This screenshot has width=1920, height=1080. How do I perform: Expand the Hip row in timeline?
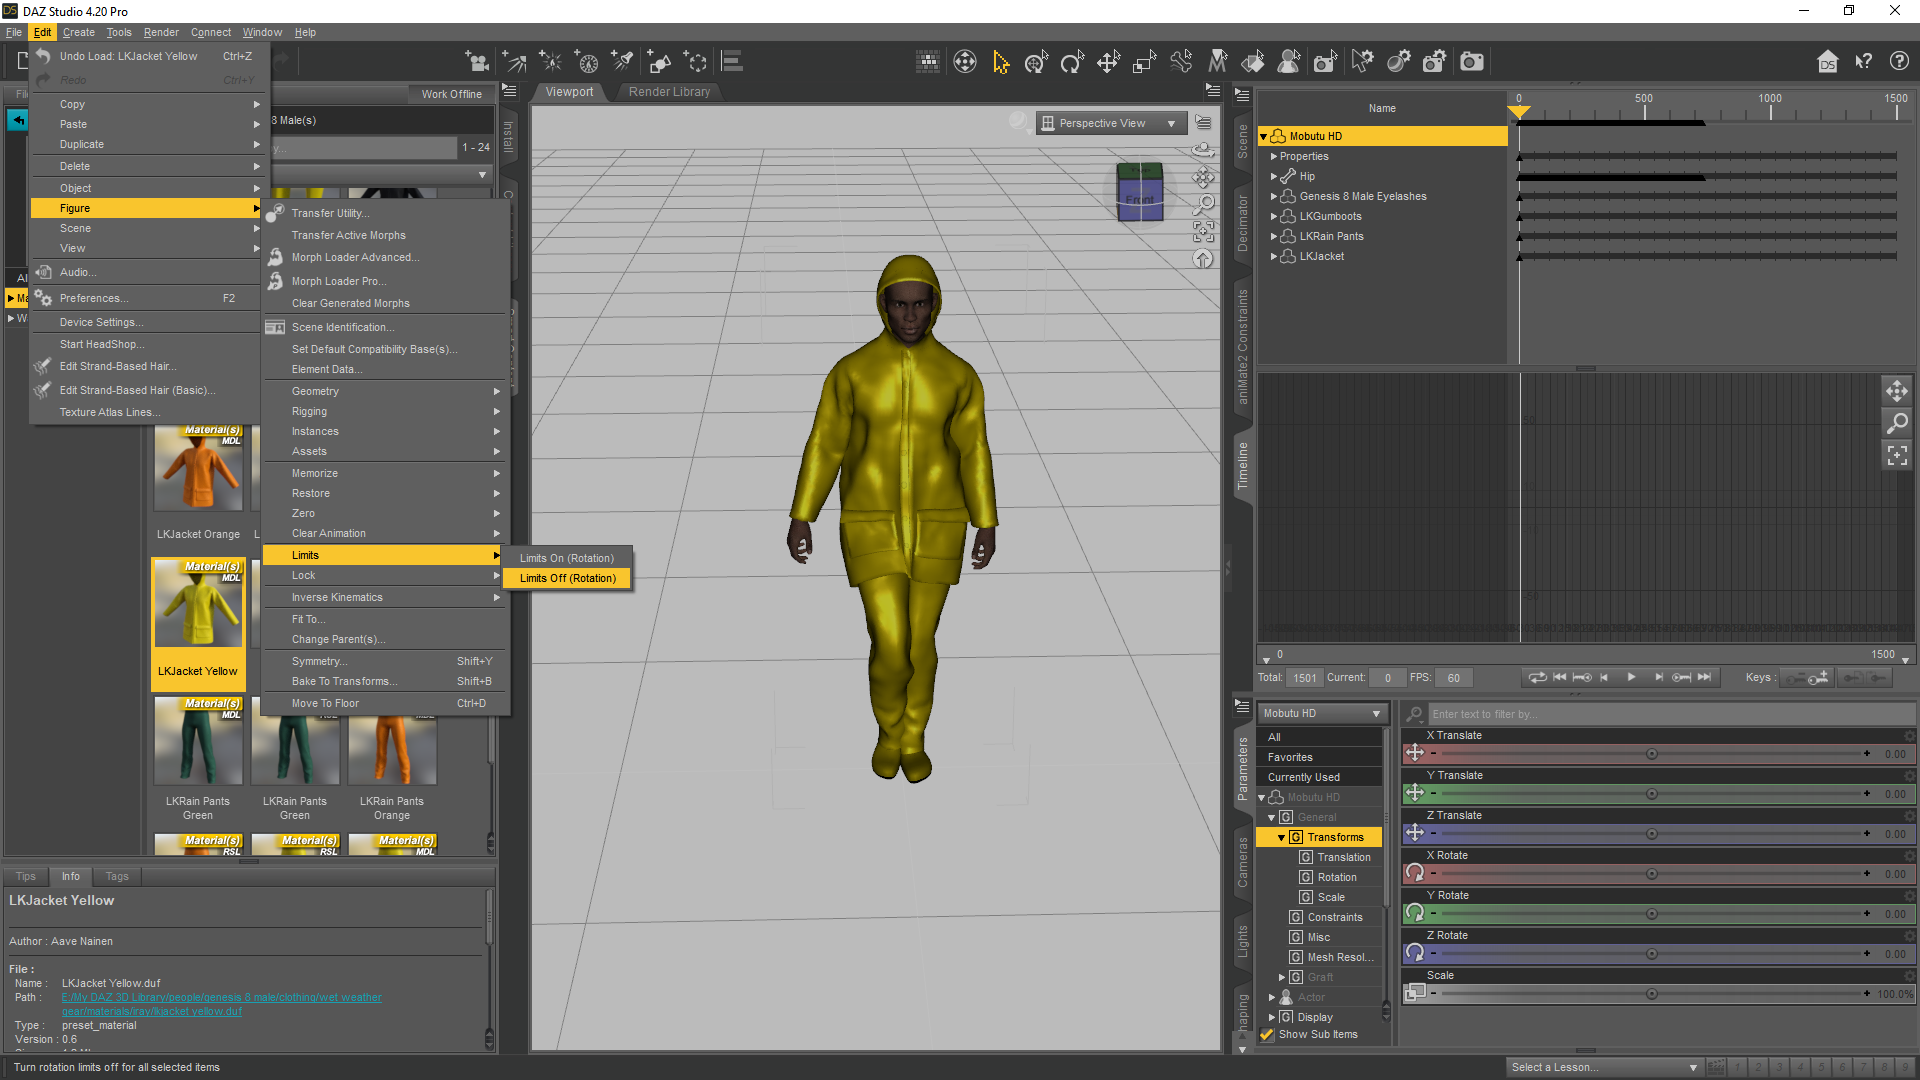pyautogui.click(x=1273, y=177)
